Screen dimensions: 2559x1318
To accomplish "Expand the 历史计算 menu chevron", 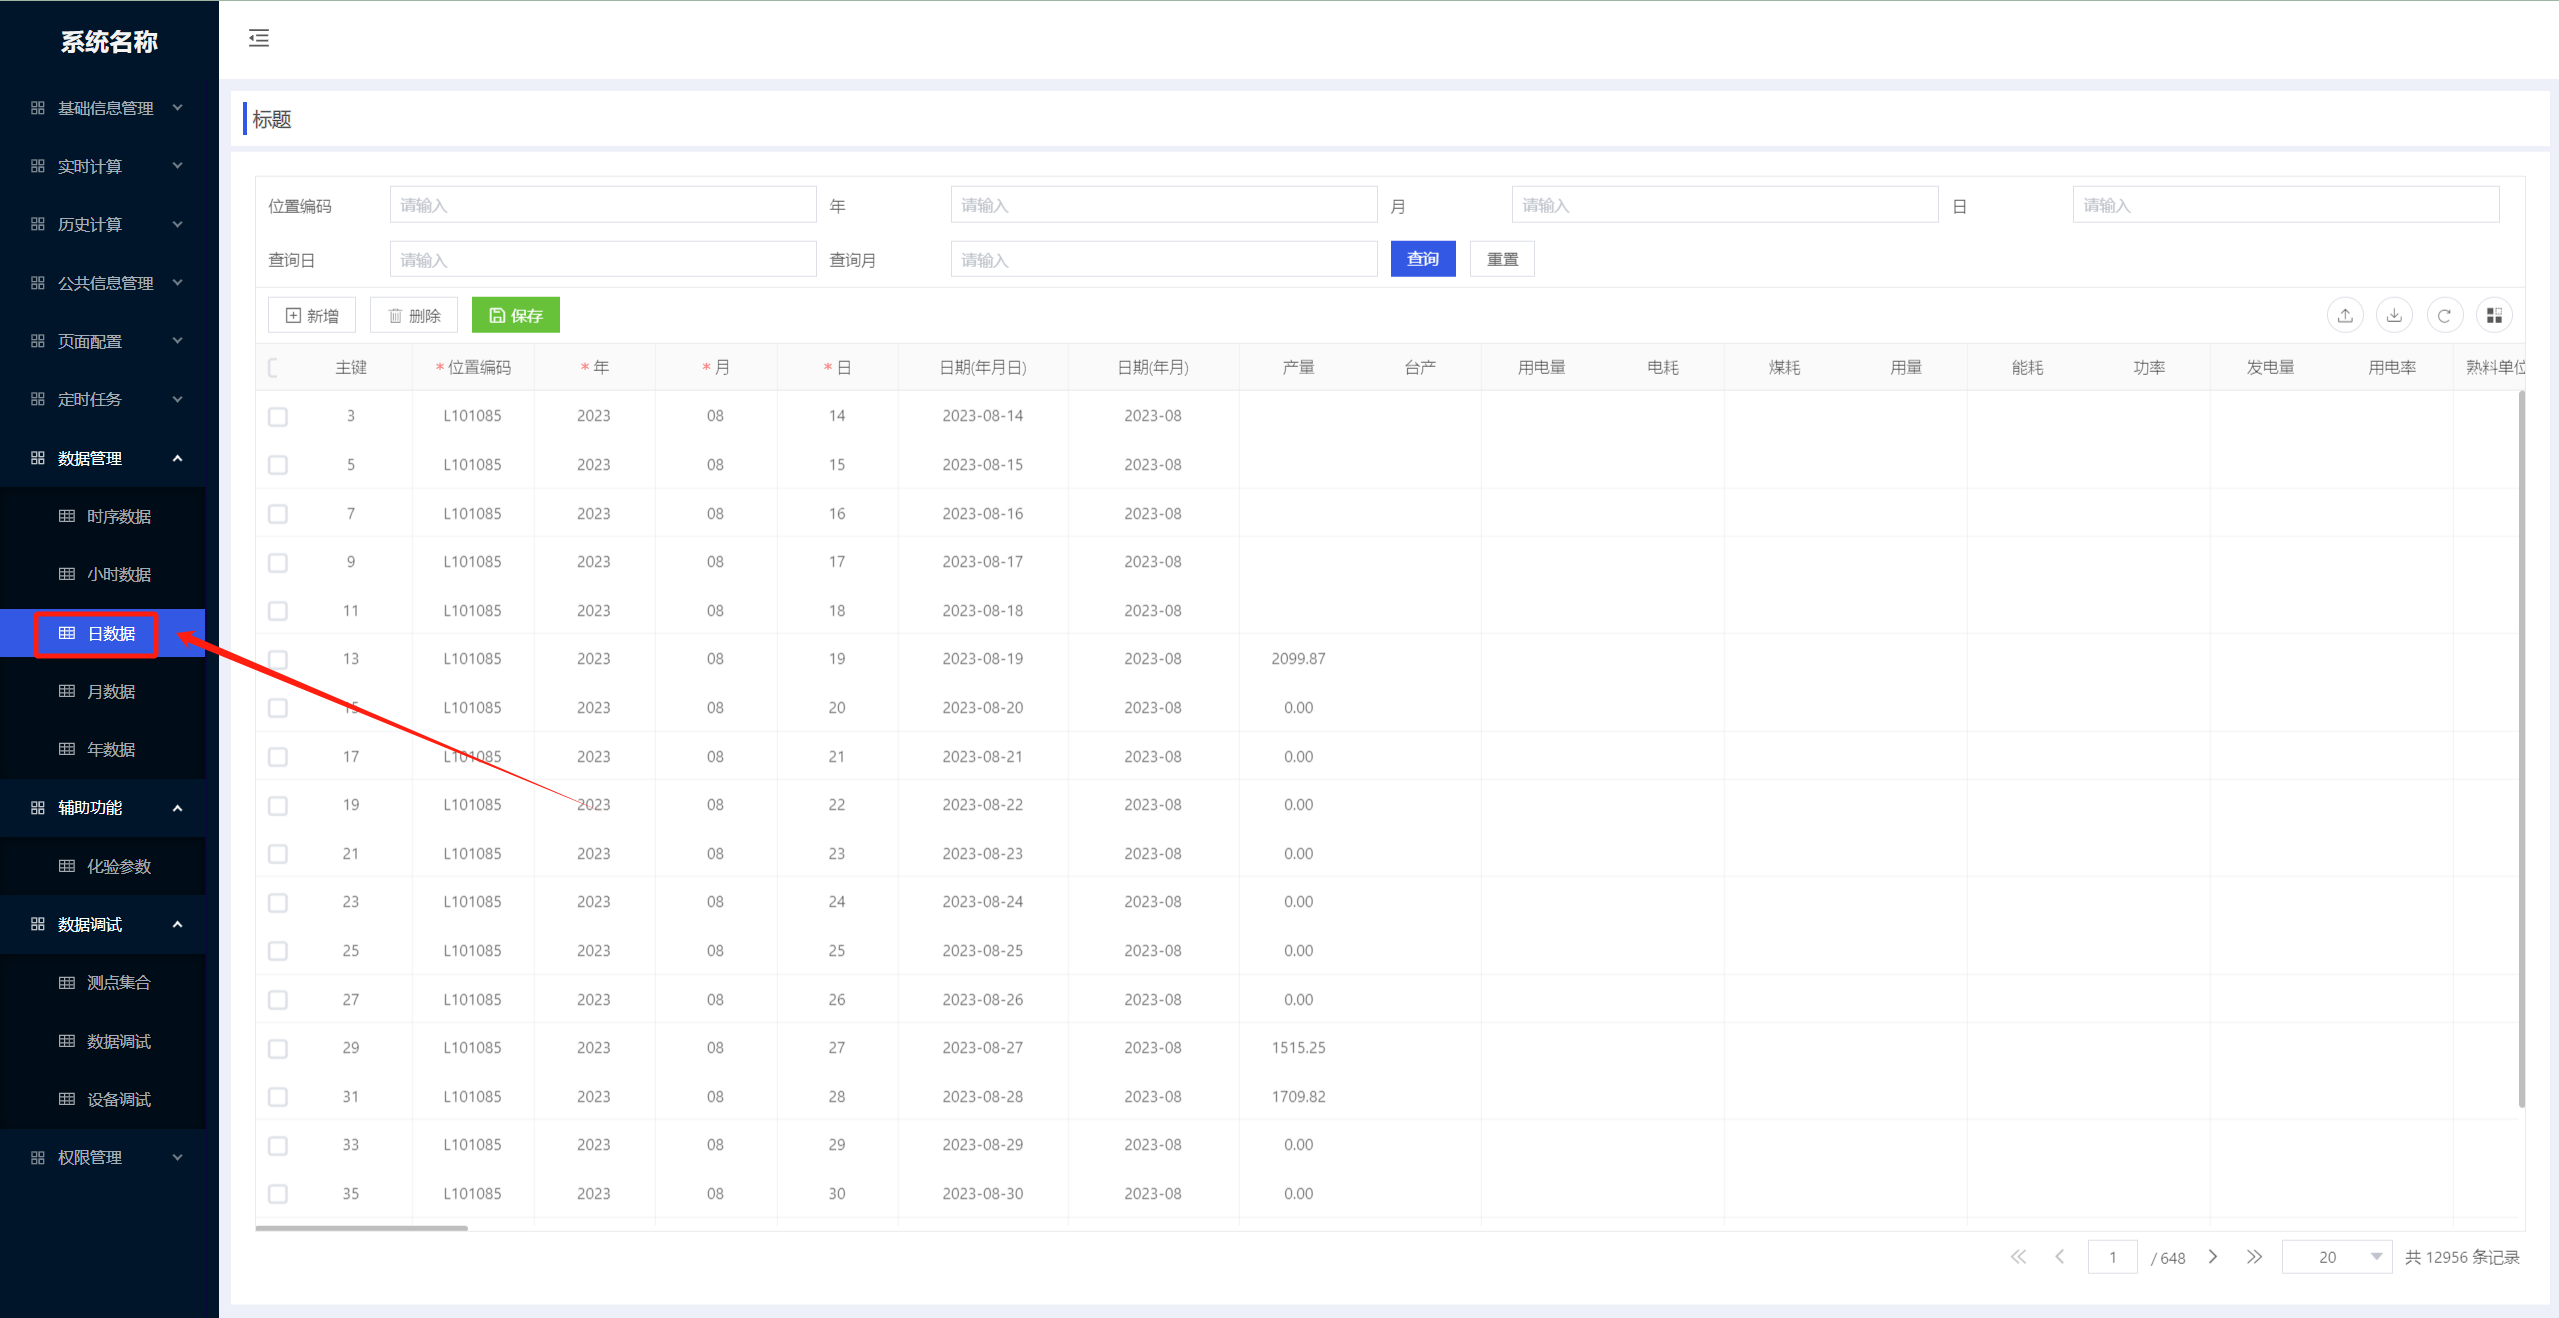I will 178,224.
